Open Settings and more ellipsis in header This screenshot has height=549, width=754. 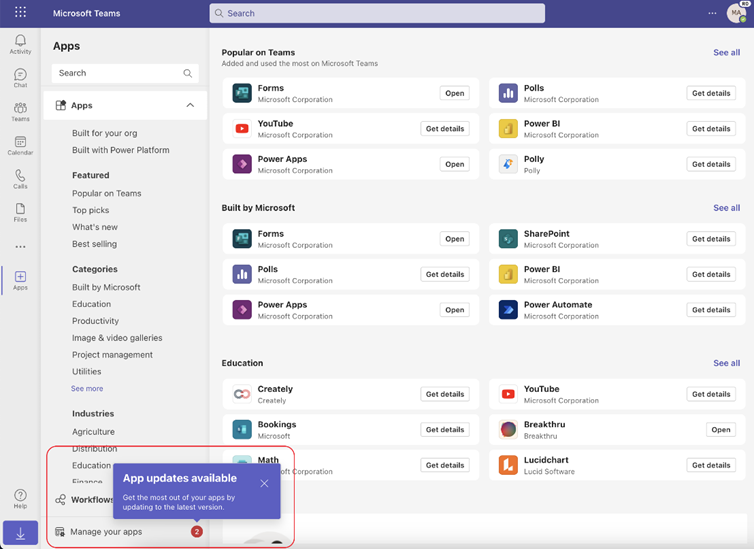pos(712,13)
